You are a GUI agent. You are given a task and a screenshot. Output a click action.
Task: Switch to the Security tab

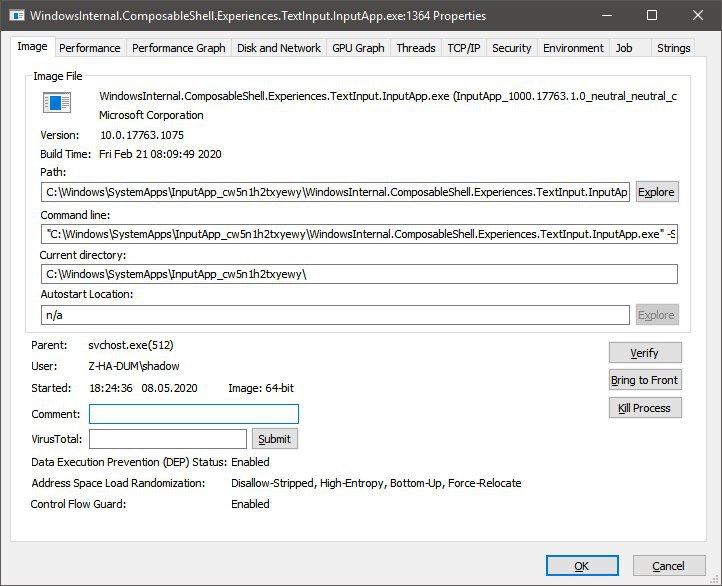(x=512, y=48)
